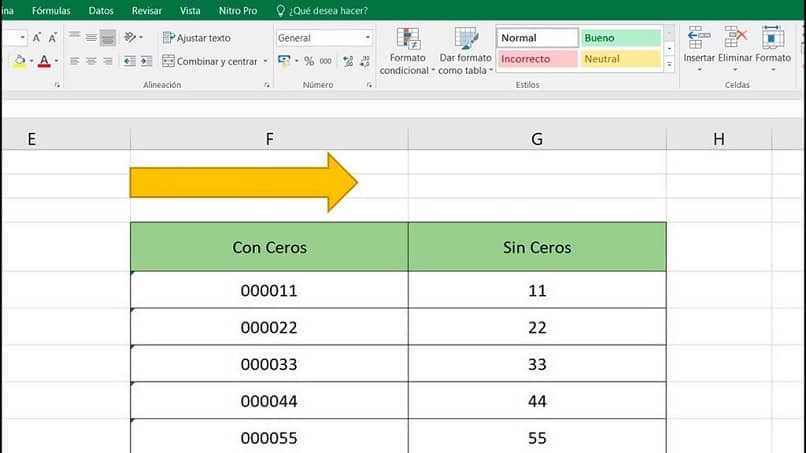Decrease font size with the smaller A icon
Viewport: 806px width, 453px height.
tap(52, 38)
